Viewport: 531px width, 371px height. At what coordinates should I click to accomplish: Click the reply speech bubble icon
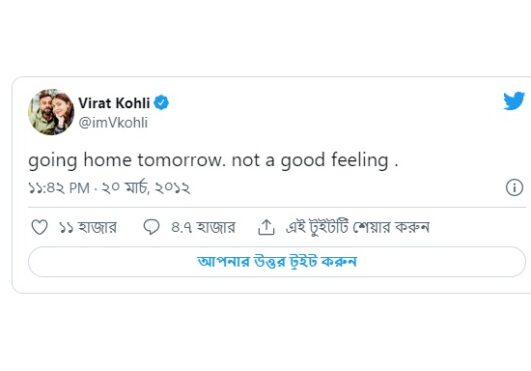click(x=151, y=227)
